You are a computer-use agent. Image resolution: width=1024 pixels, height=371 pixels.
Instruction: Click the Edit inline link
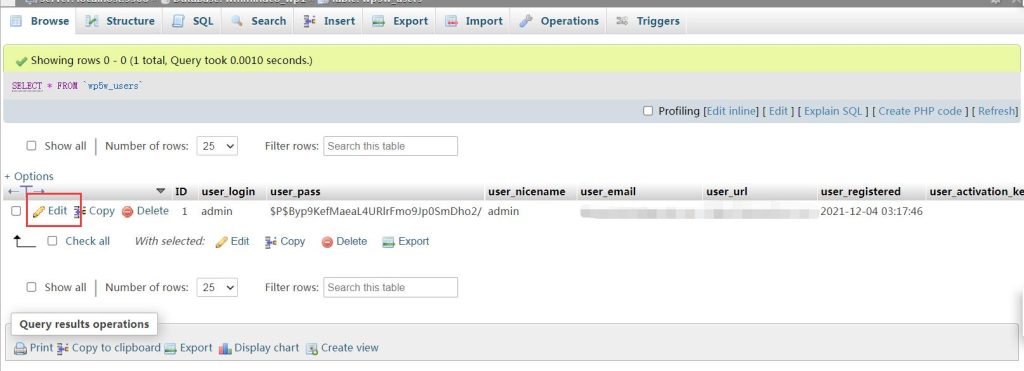click(732, 111)
